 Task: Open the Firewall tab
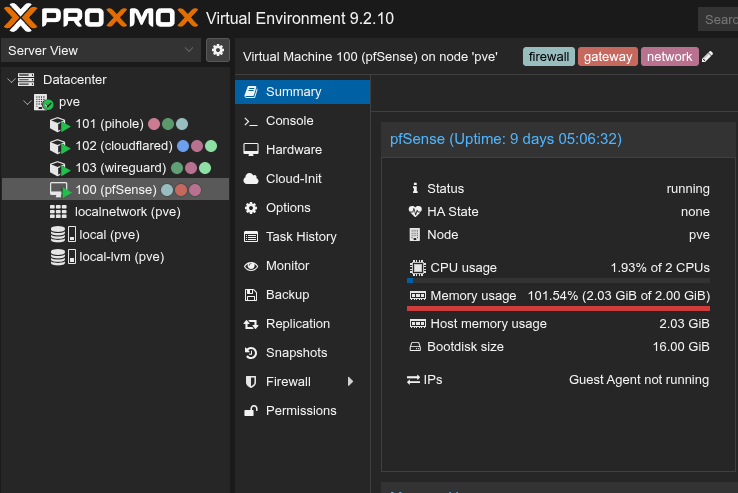(302, 382)
